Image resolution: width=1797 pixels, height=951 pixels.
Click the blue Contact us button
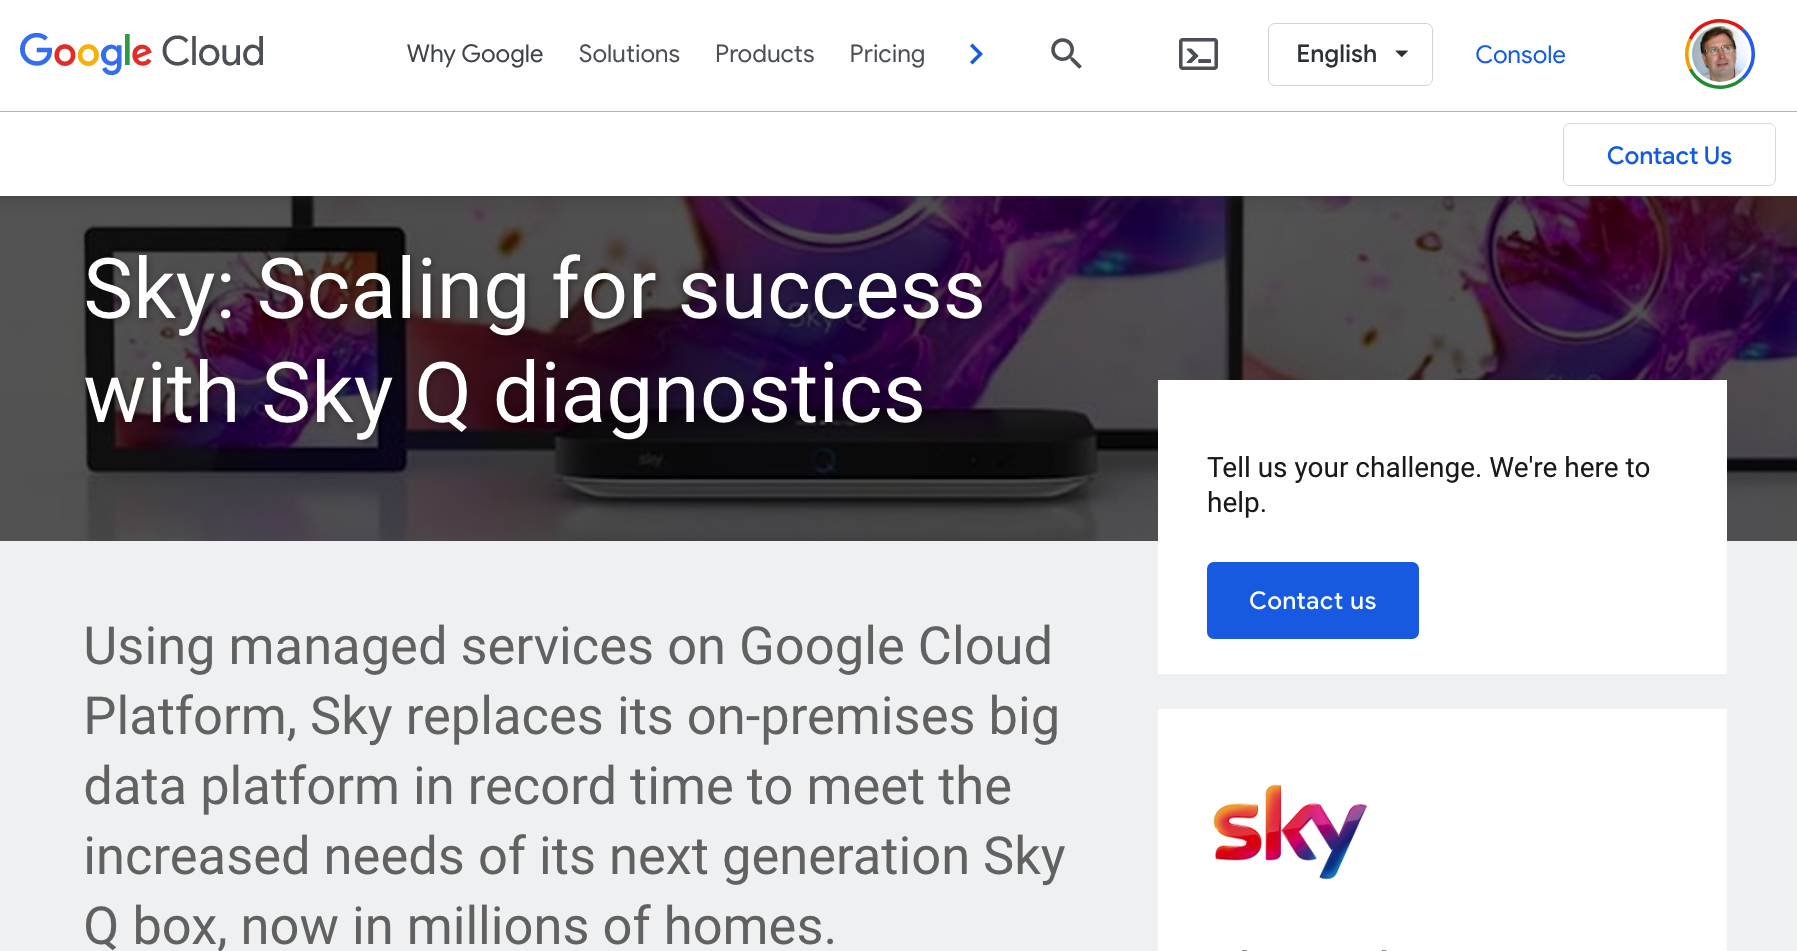coord(1312,600)
